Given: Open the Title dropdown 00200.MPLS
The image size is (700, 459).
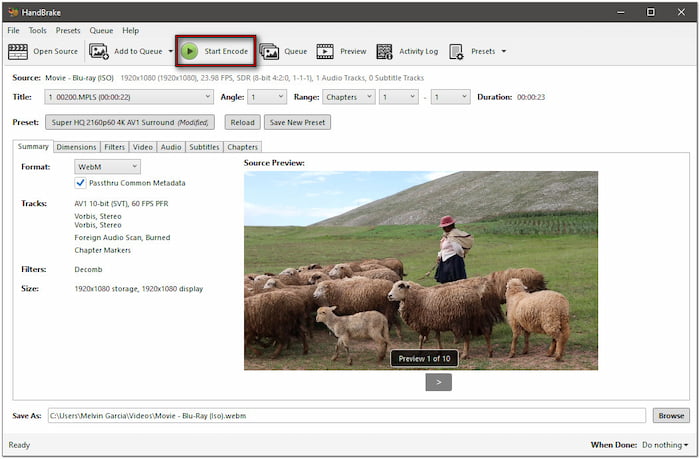Looking at the screenshot, I should click(x=129, y=97).
